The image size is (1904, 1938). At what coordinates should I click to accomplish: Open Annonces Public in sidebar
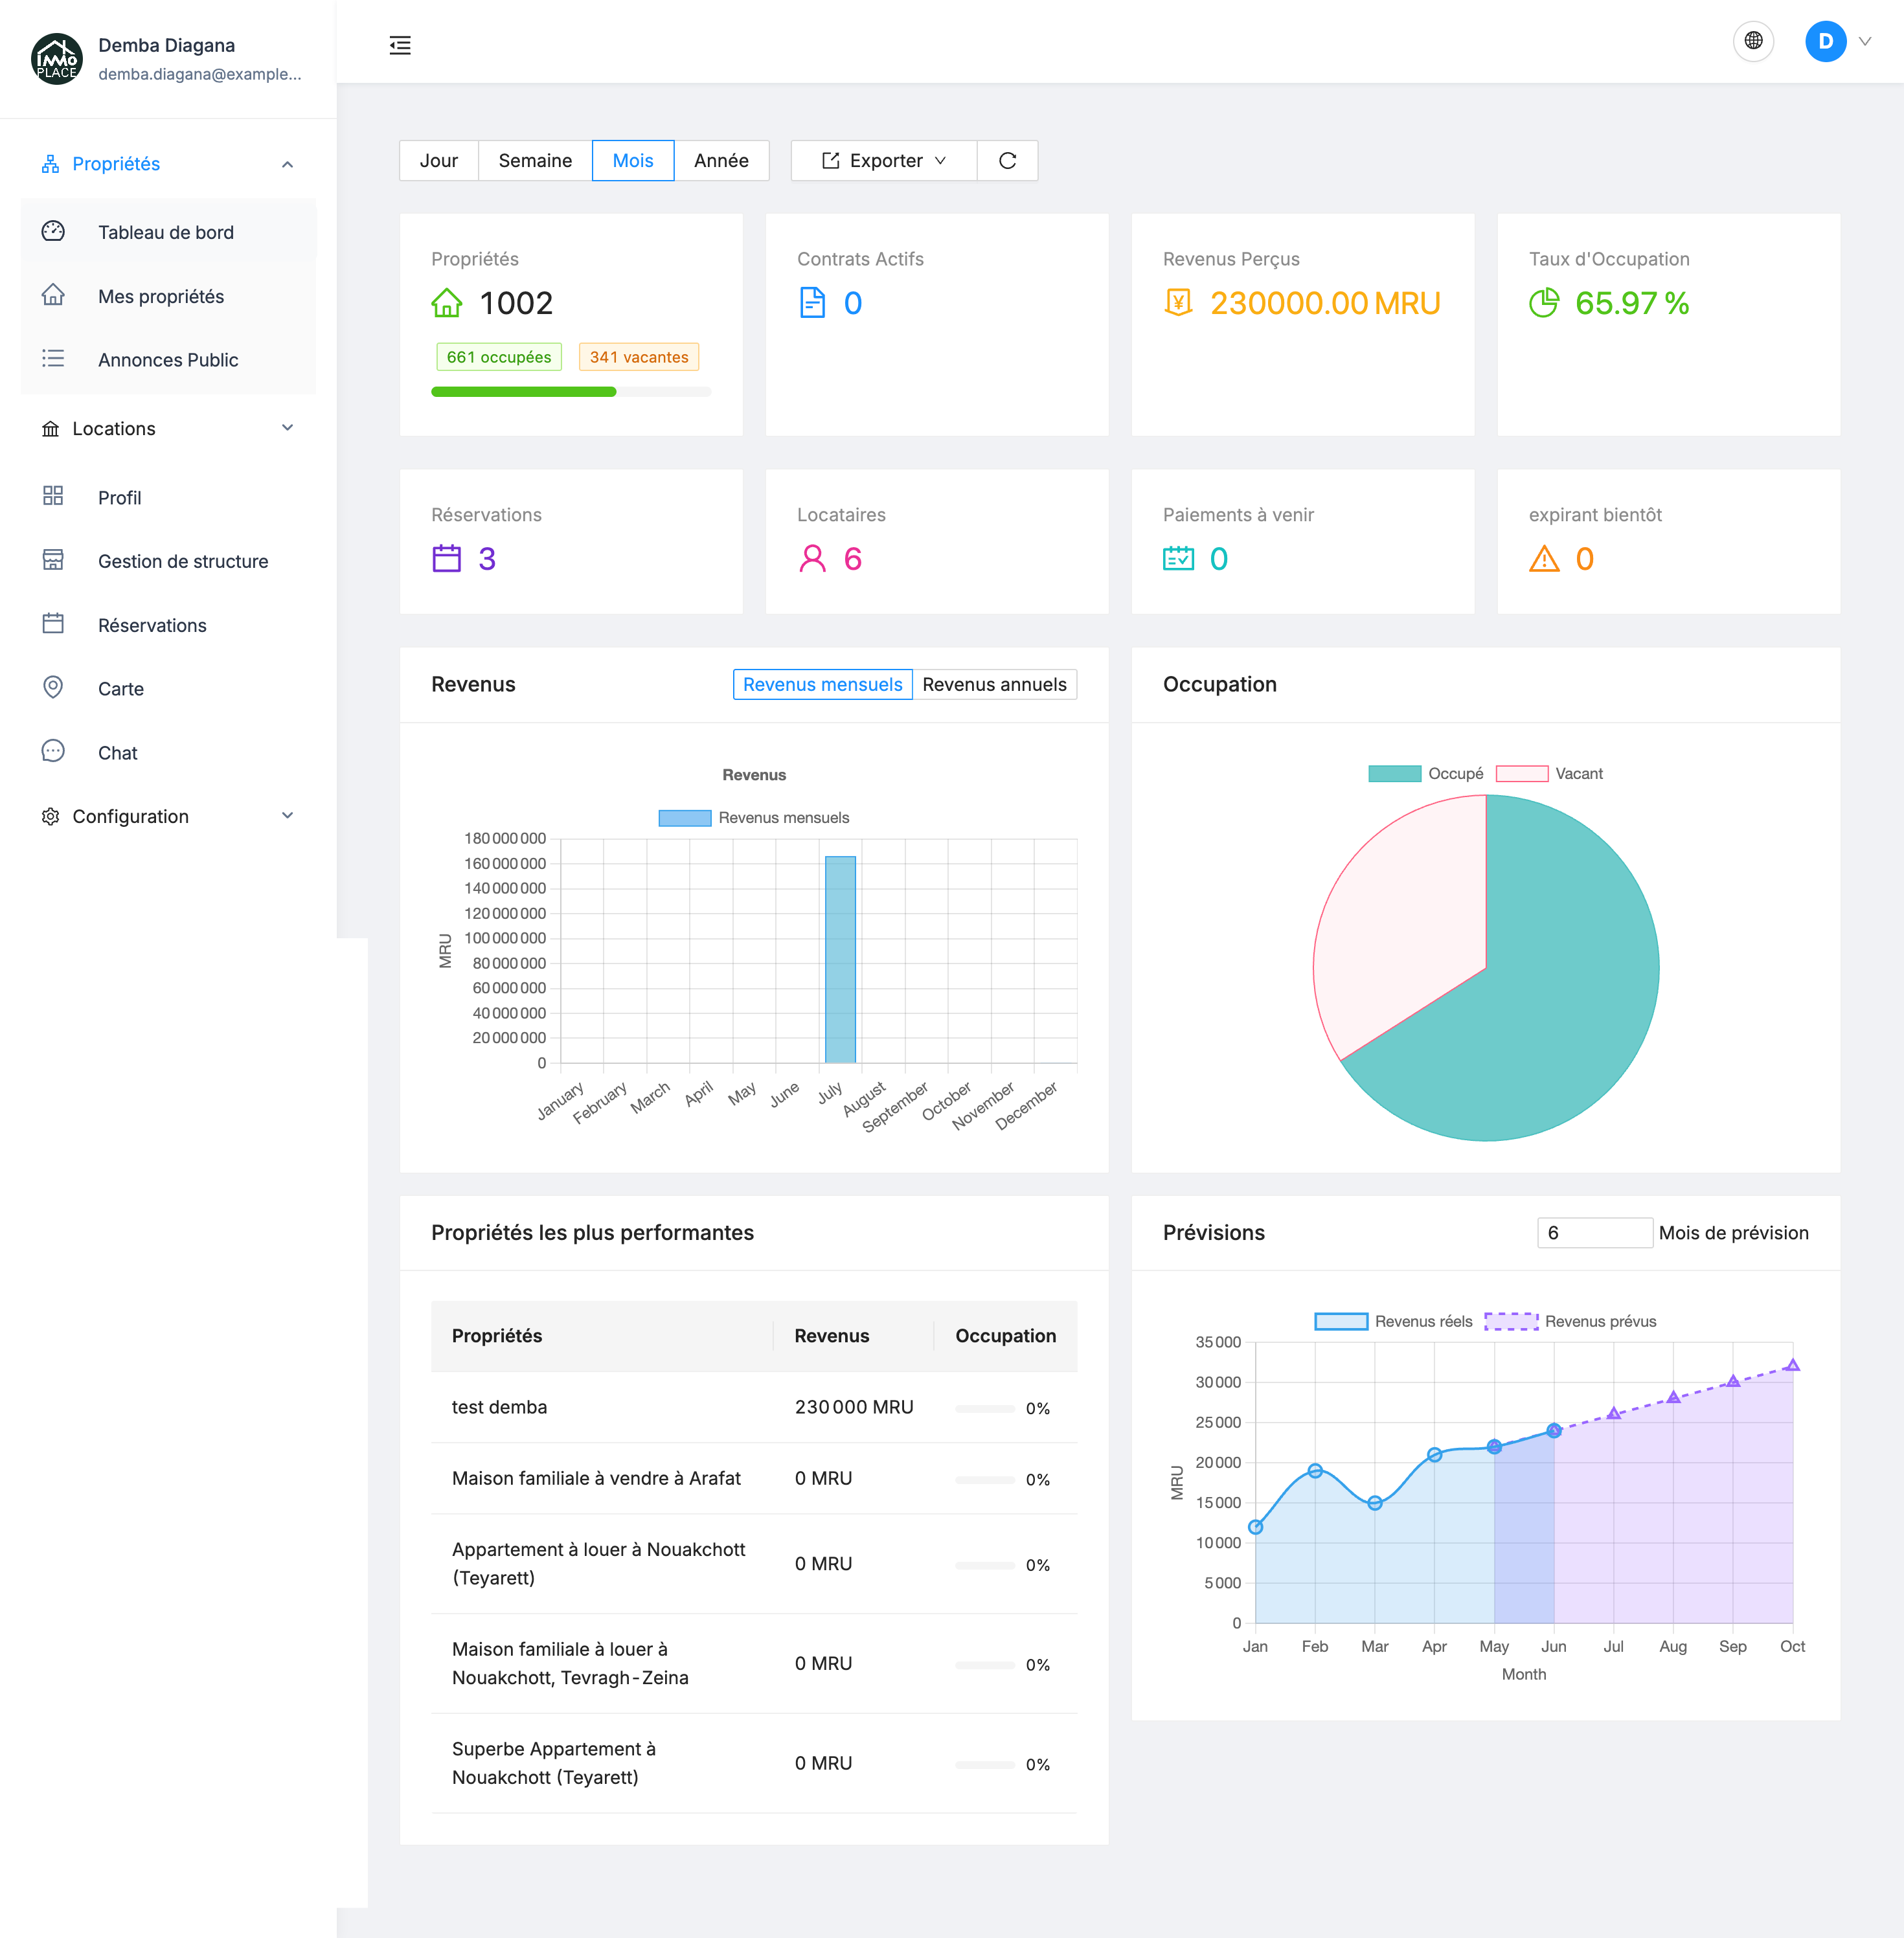click(167, 360)
